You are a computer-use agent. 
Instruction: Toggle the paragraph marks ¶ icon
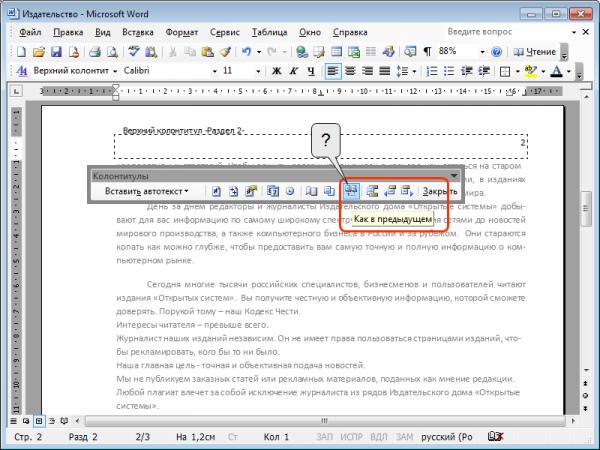(x=427, y=52)
